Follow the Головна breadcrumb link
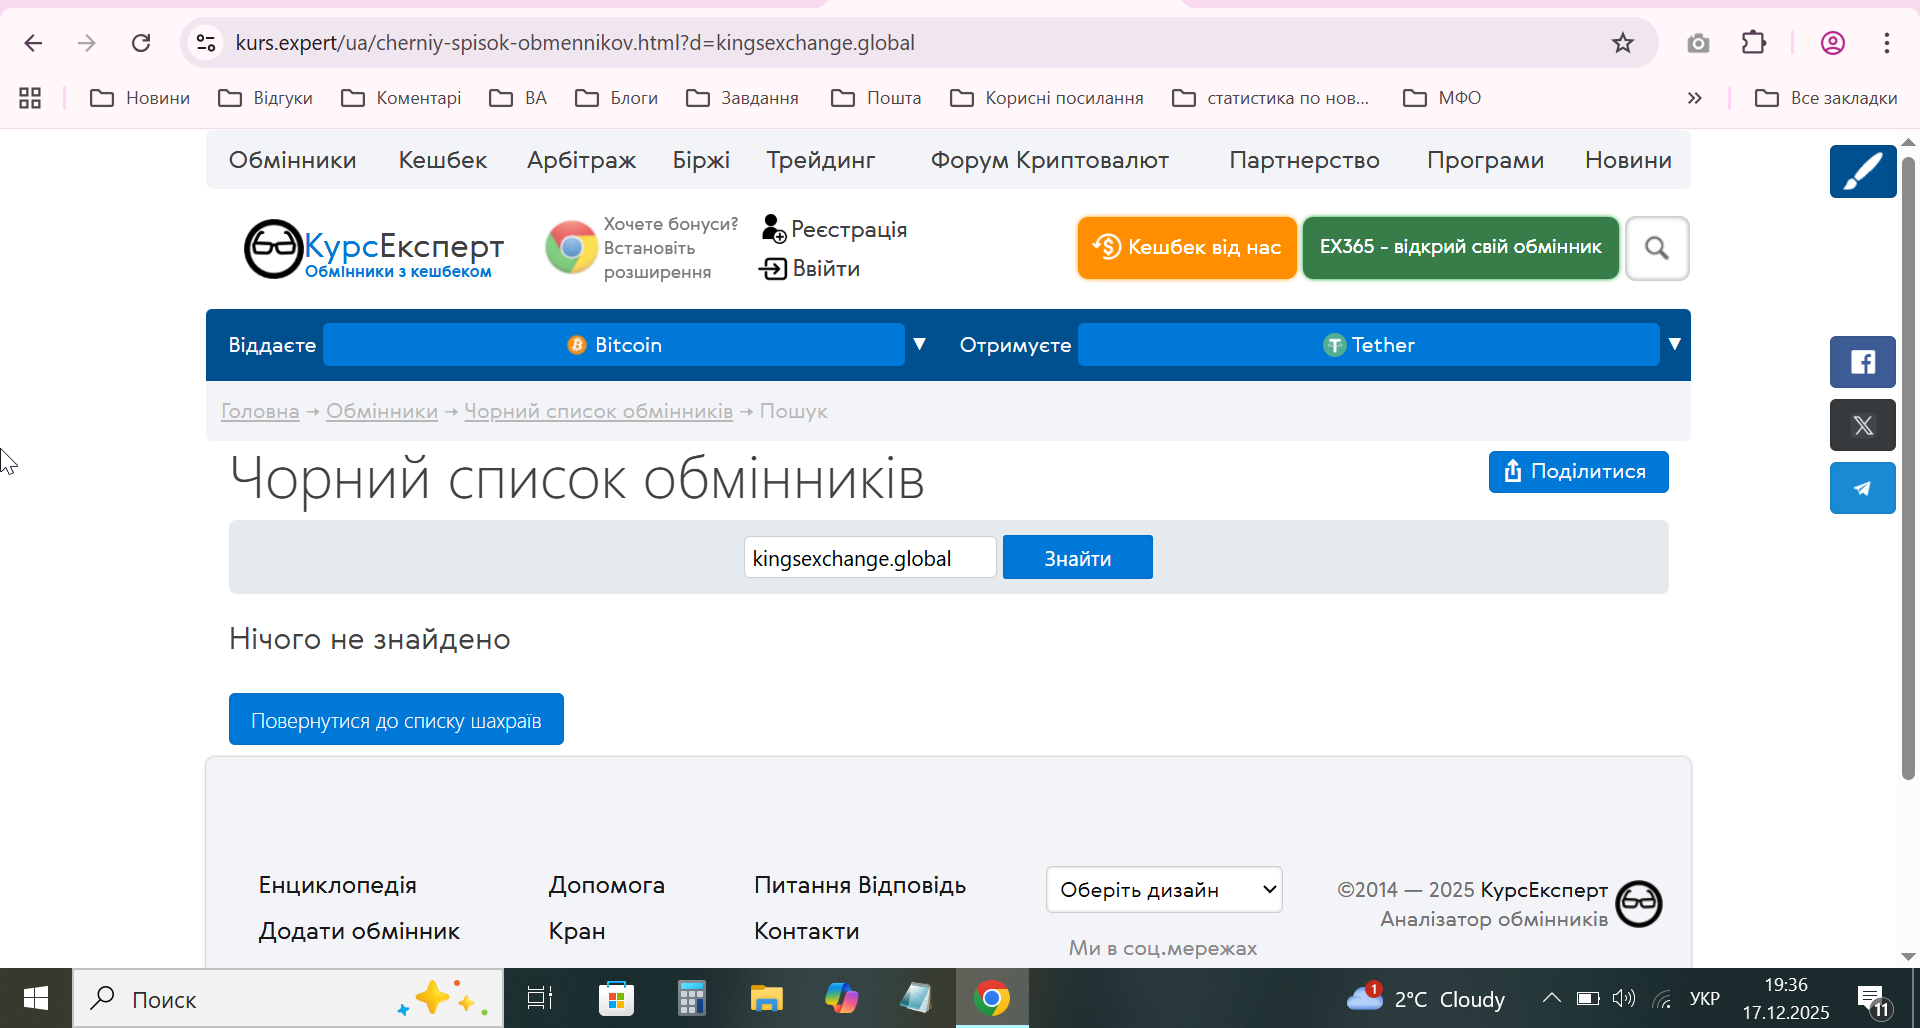This screenshot has width=1920, height=1028. 260,411
